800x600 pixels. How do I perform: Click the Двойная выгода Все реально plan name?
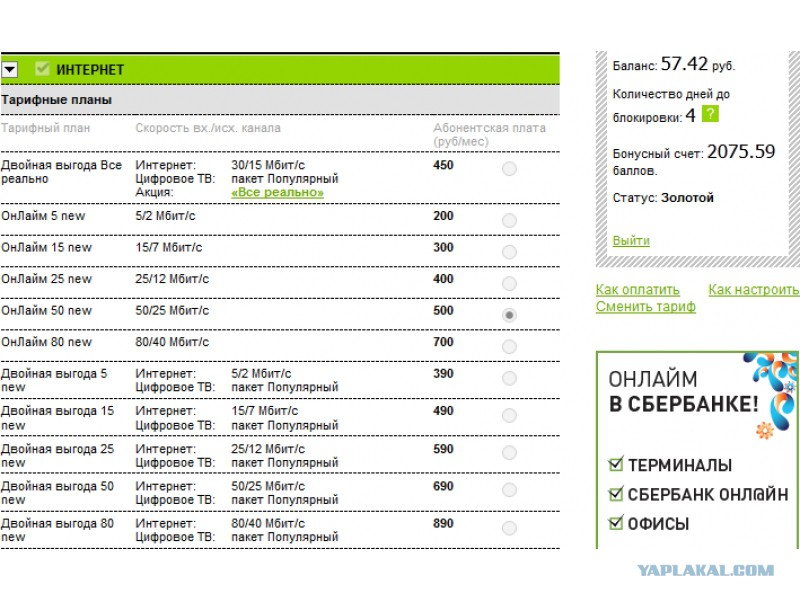[x=61, y=172]
